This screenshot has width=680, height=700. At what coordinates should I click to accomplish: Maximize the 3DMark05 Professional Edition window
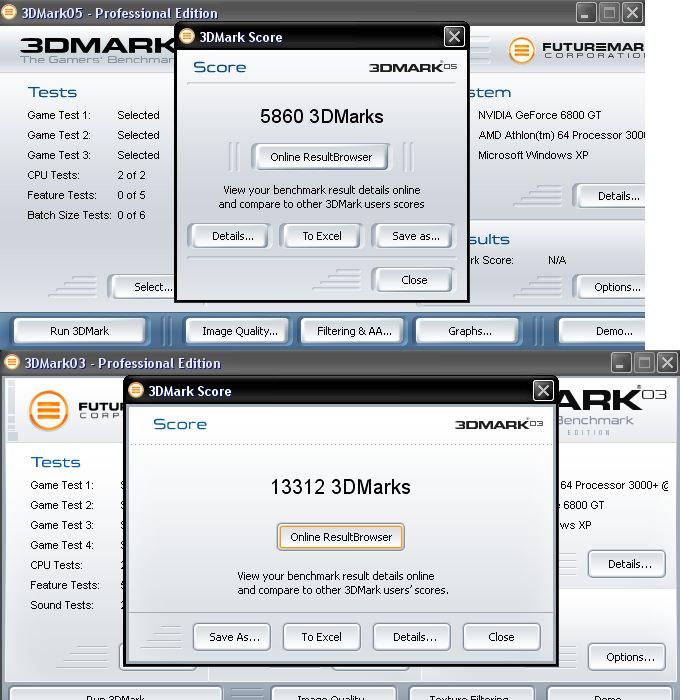[x=609, y=12]
